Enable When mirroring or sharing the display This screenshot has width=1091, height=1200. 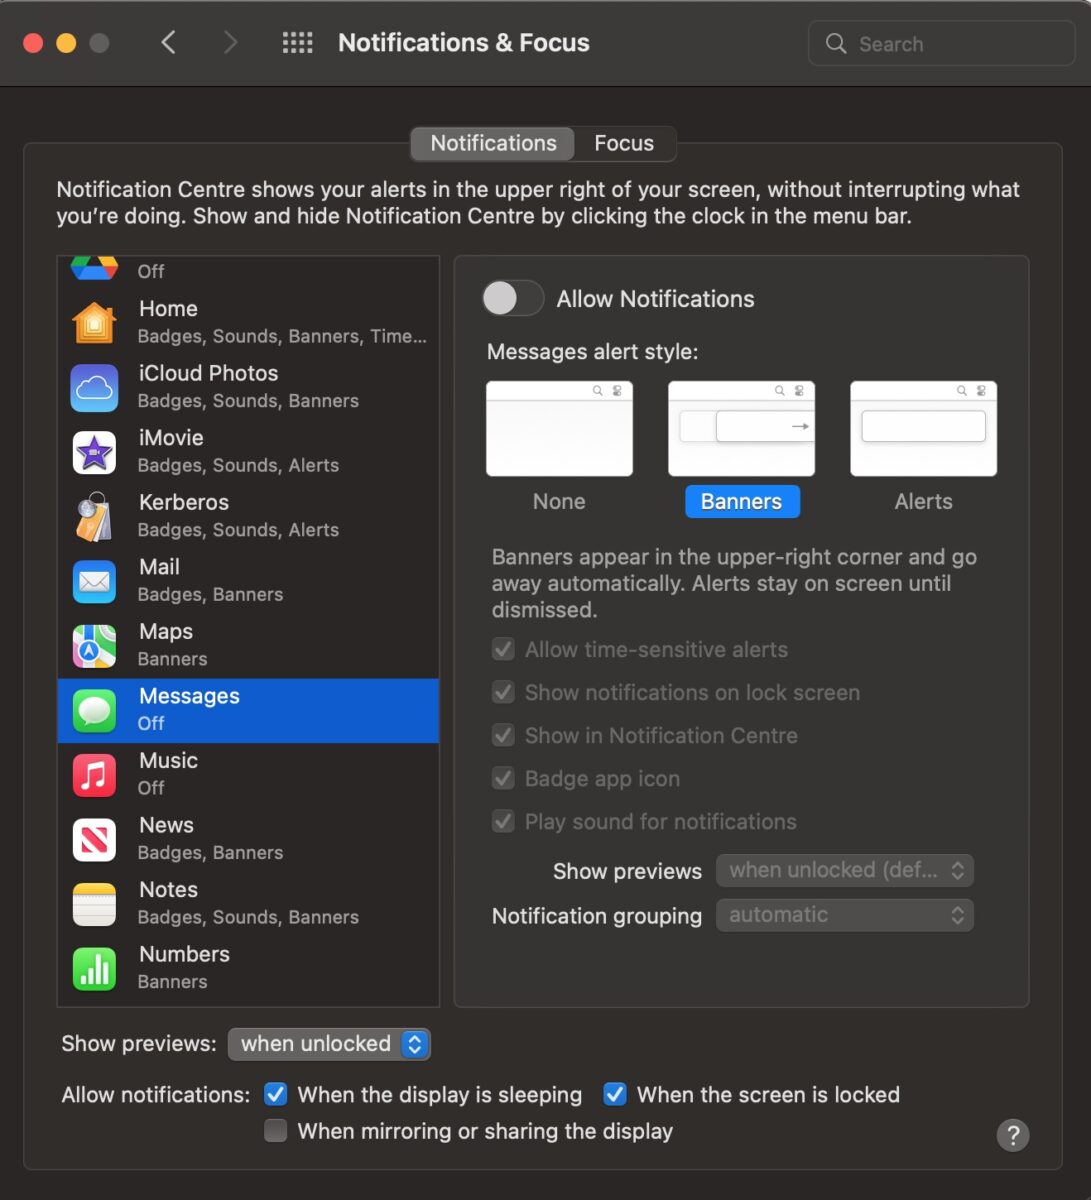[x=275, y=1130]
